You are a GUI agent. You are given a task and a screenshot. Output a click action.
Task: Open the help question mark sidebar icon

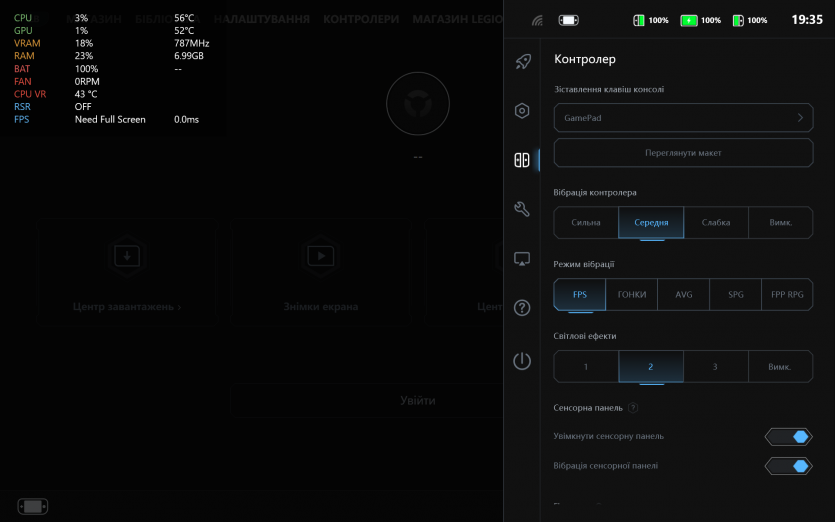522,308
